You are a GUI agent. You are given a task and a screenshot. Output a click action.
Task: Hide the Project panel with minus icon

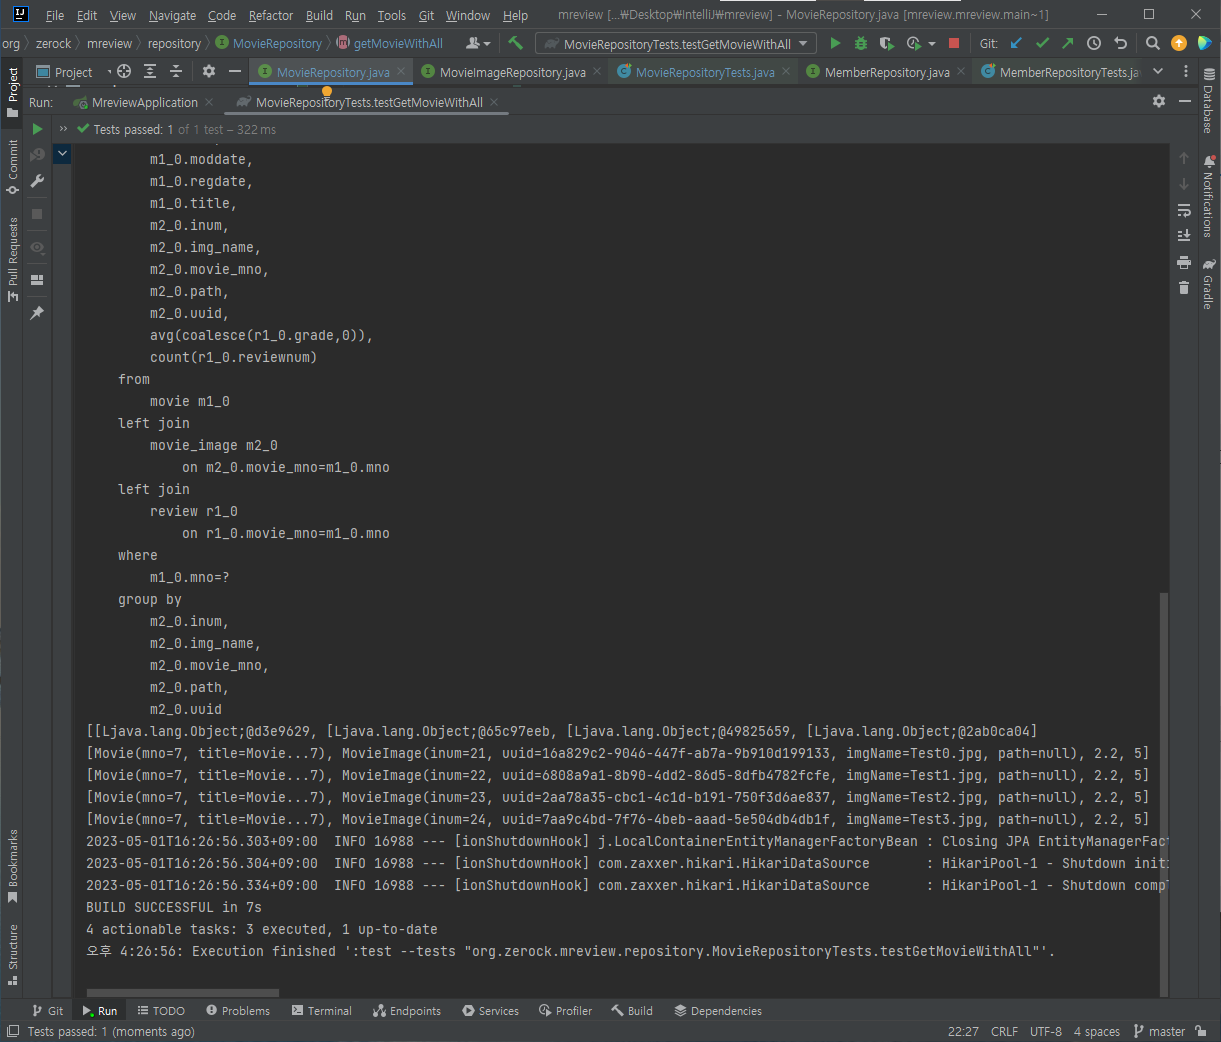(235, 71)
